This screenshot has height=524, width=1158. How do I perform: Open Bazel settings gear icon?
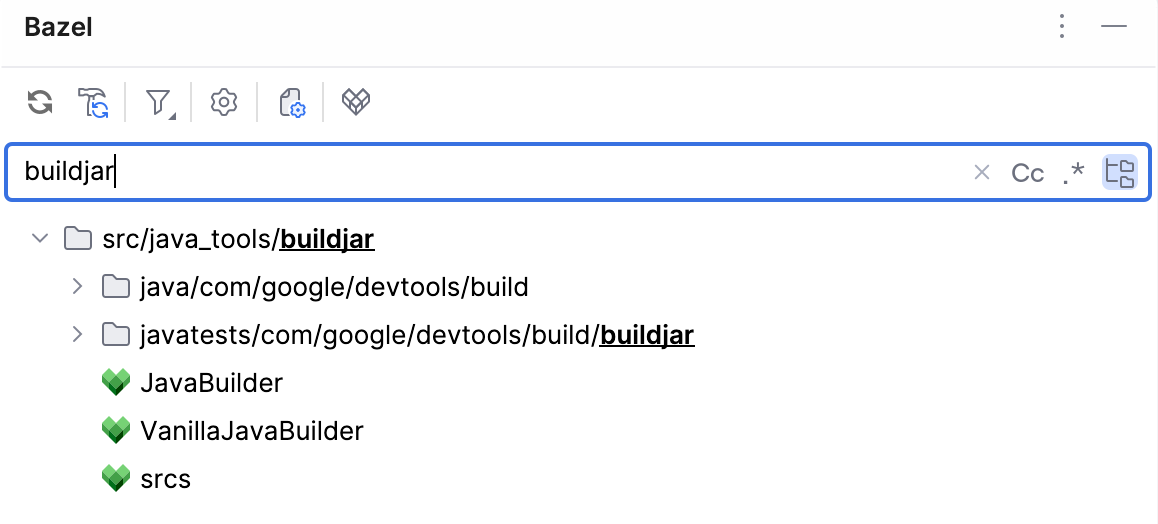click(224, 102)
